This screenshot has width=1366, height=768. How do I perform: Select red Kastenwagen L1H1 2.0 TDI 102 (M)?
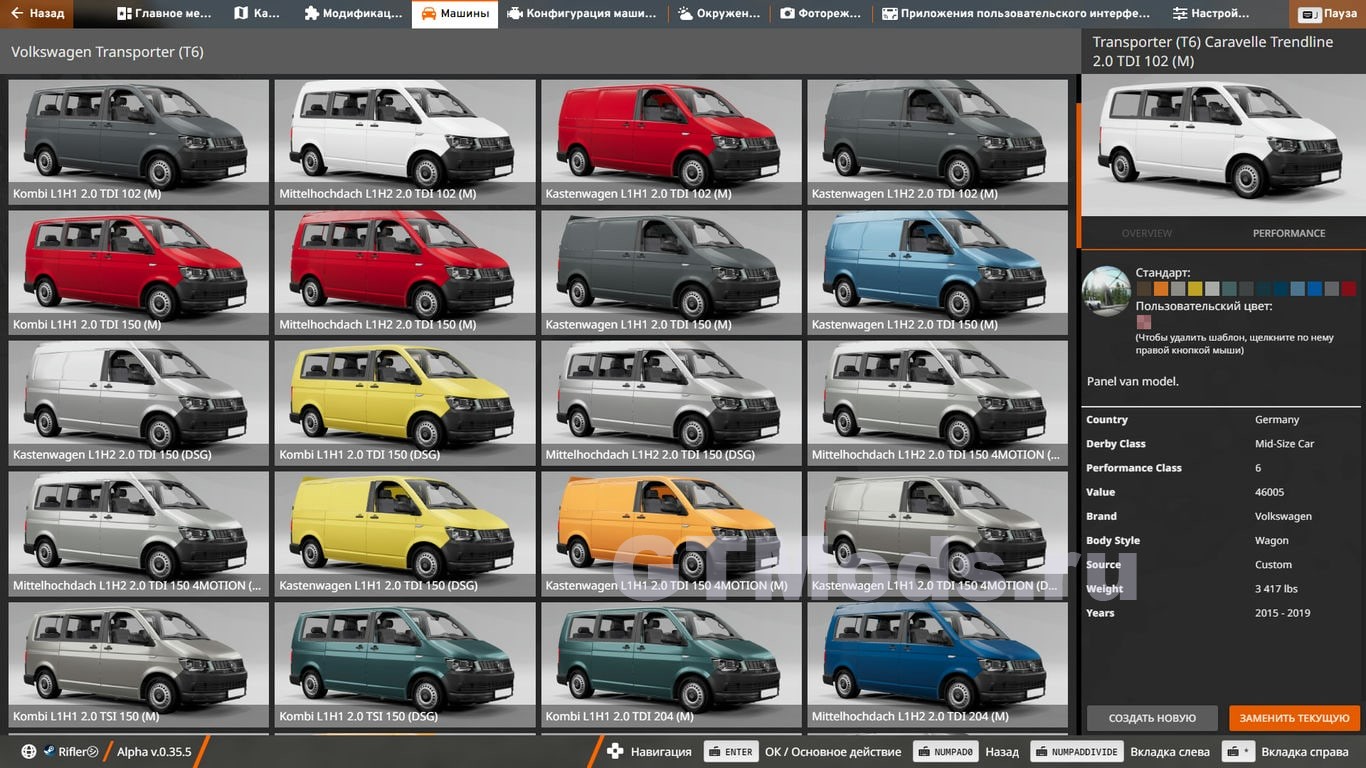point(671,142)
